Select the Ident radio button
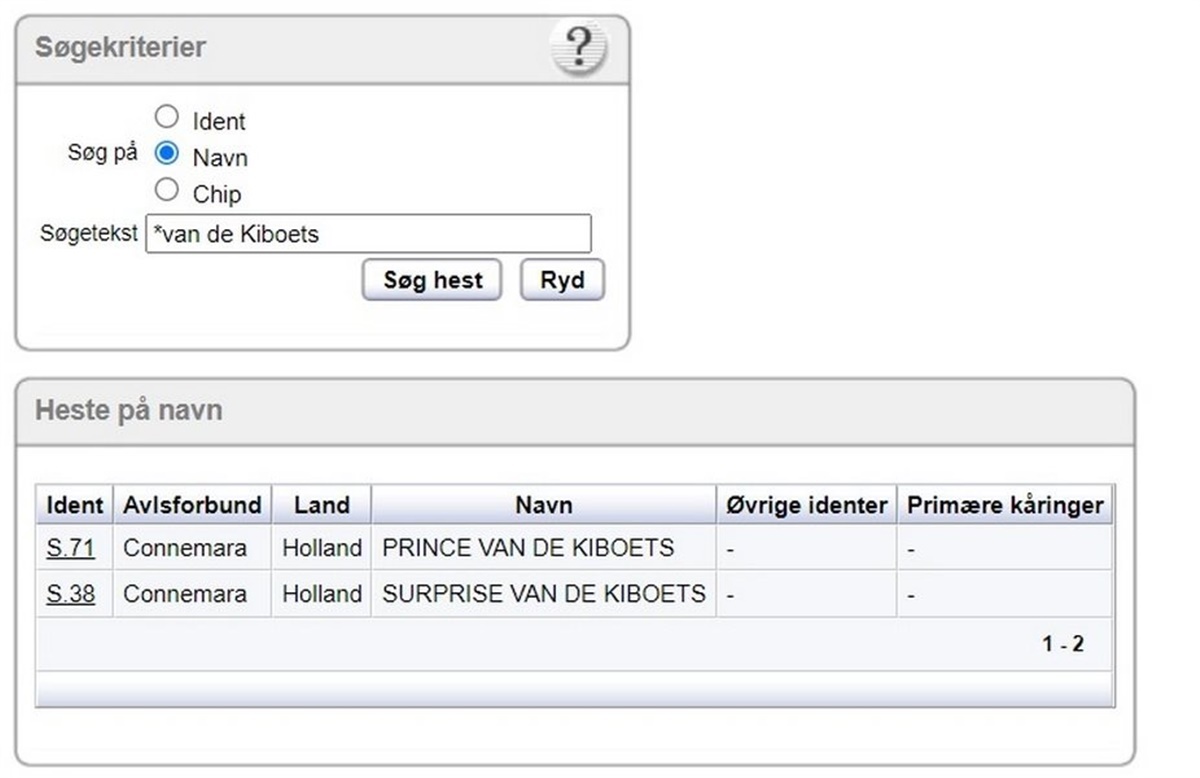1200x778 pixels. pyautogui.click(x=167, y=118)
